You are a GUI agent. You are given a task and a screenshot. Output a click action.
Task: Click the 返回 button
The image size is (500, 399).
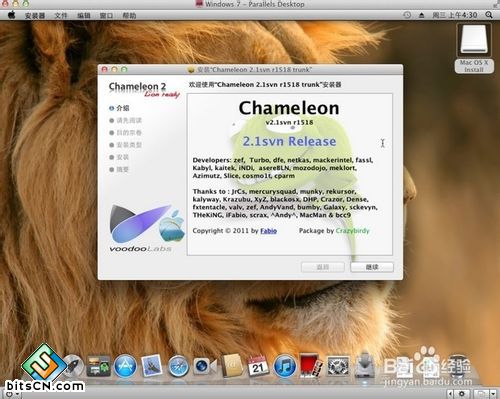[x=323, y=267]
